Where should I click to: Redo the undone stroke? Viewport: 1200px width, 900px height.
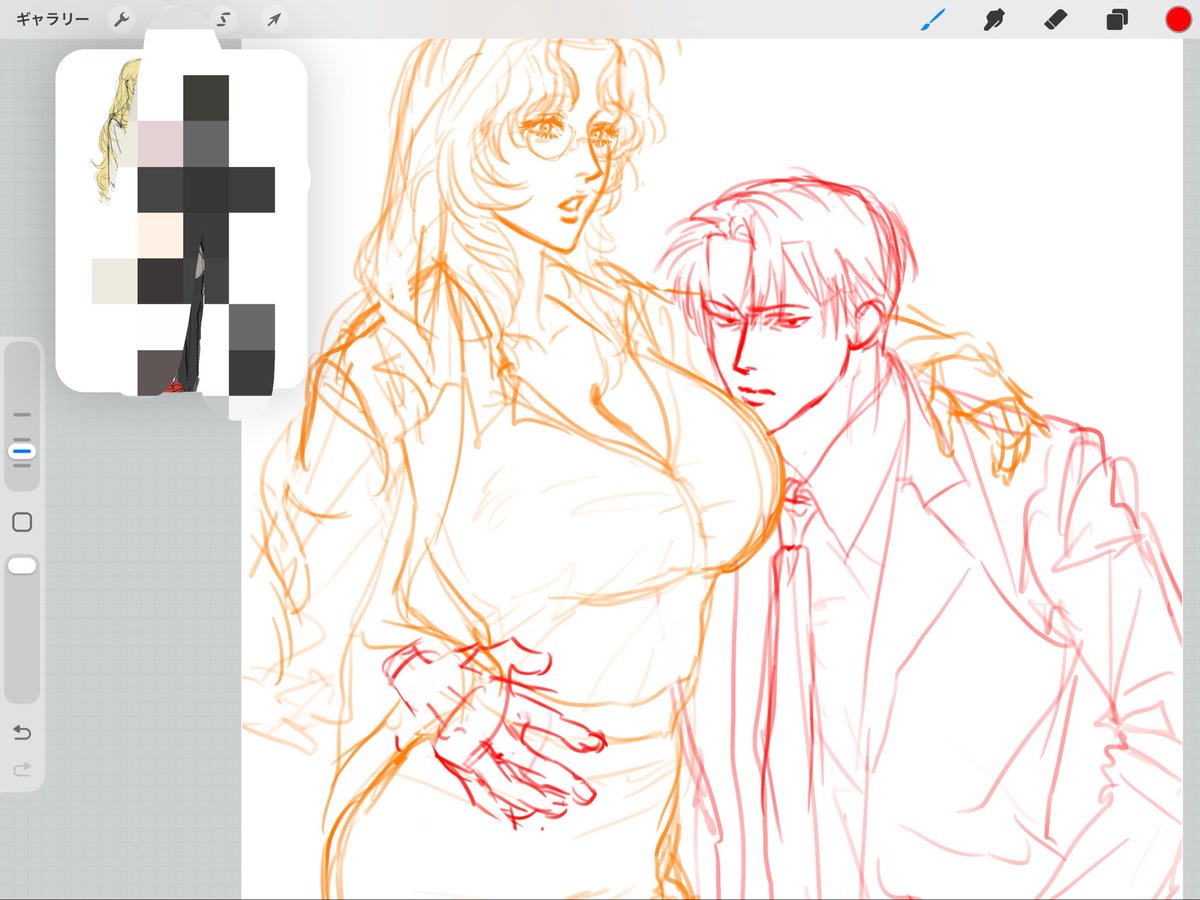[x=22, y=769]
